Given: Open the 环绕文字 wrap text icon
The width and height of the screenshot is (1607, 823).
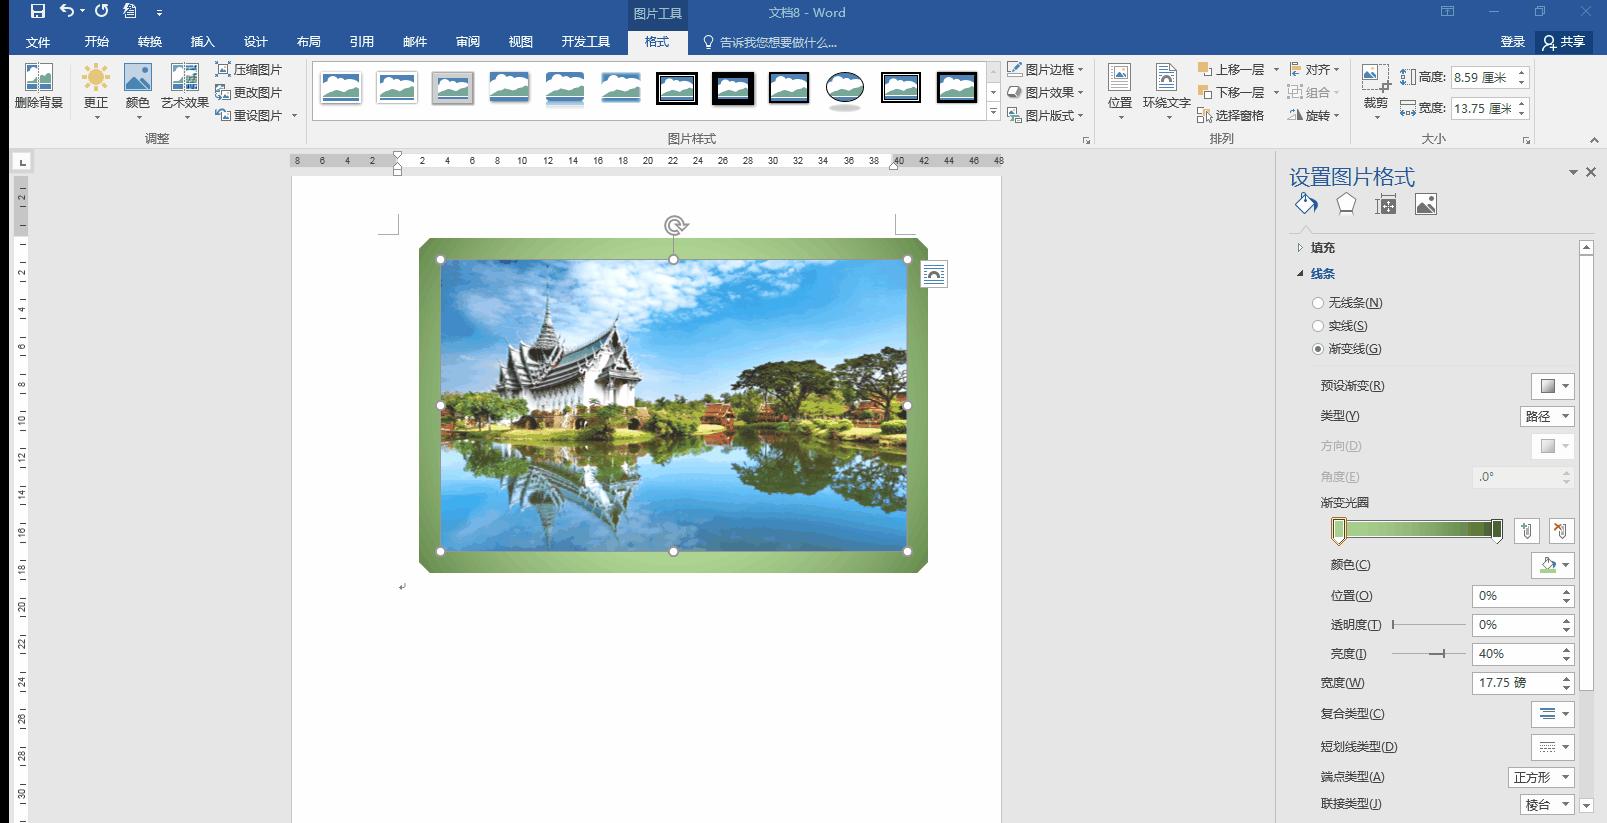Looking at the screenshot, I should [x=1166, y=79].
